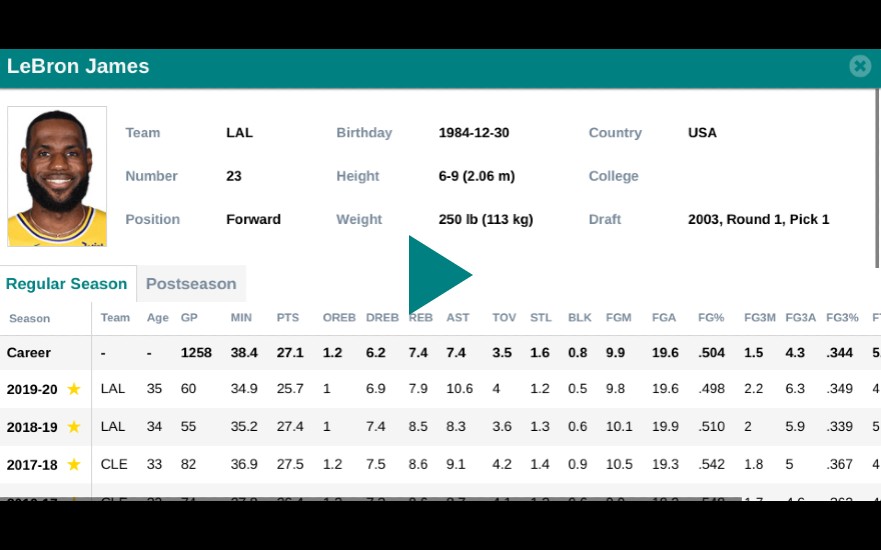
Task: Click LeBron James player headshot photo
Action: point(57,176)
